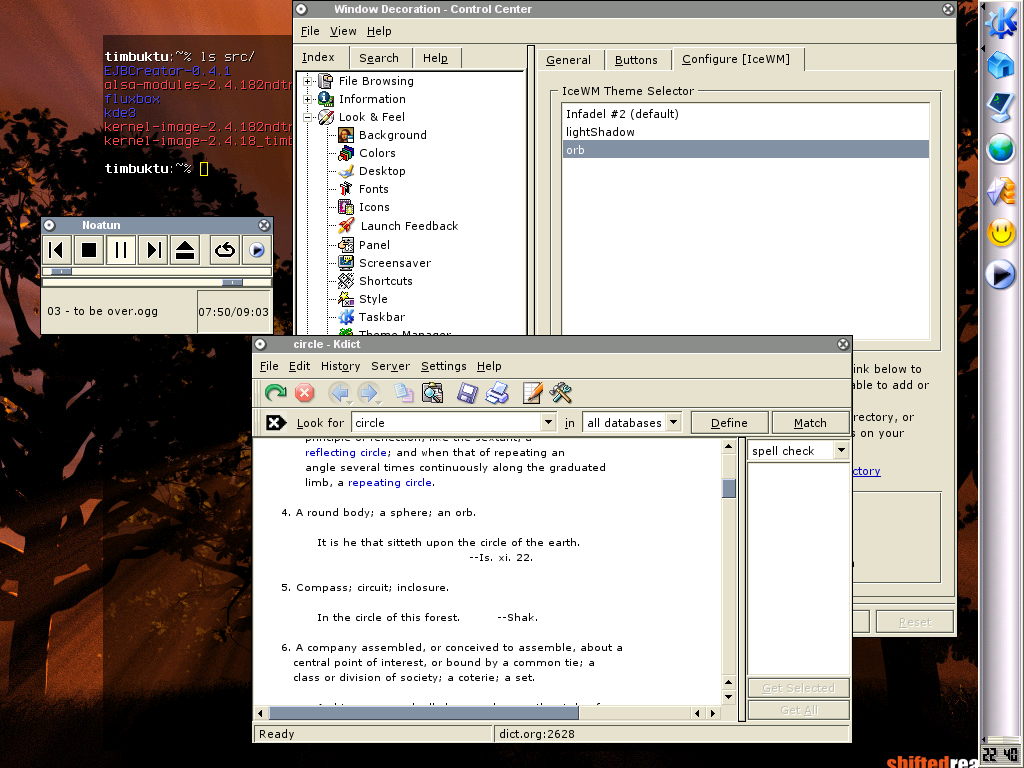
Task: Switch to Search tab in Control Center
Action: (379, 57)
